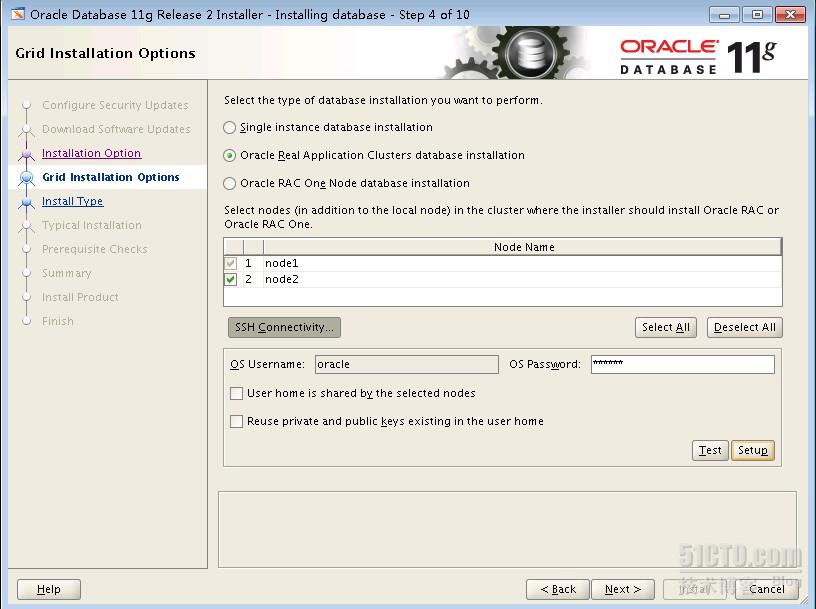Screen dimensions: 816x609
Task: Select Grid Installation Options step
Action: point(111,177)
